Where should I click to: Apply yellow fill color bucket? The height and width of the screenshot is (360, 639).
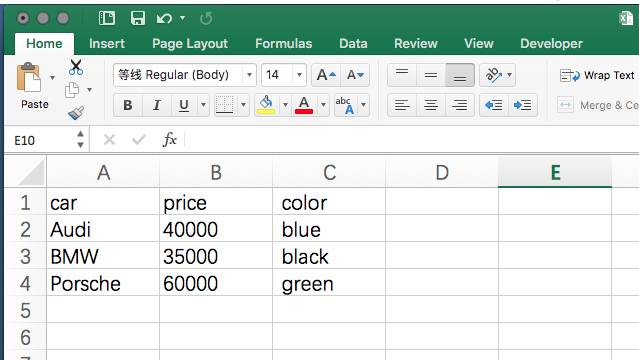266,105
